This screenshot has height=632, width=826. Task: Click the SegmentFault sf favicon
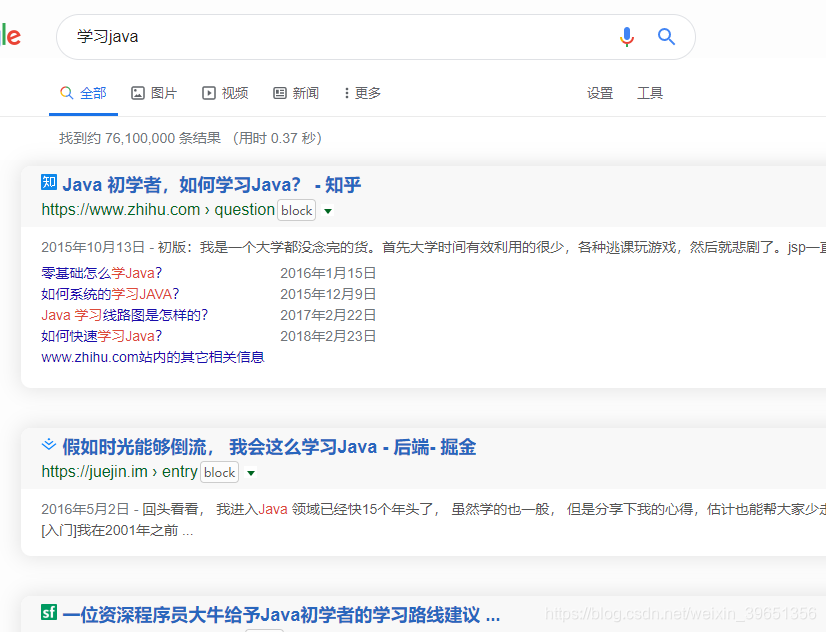pos(49,612)
